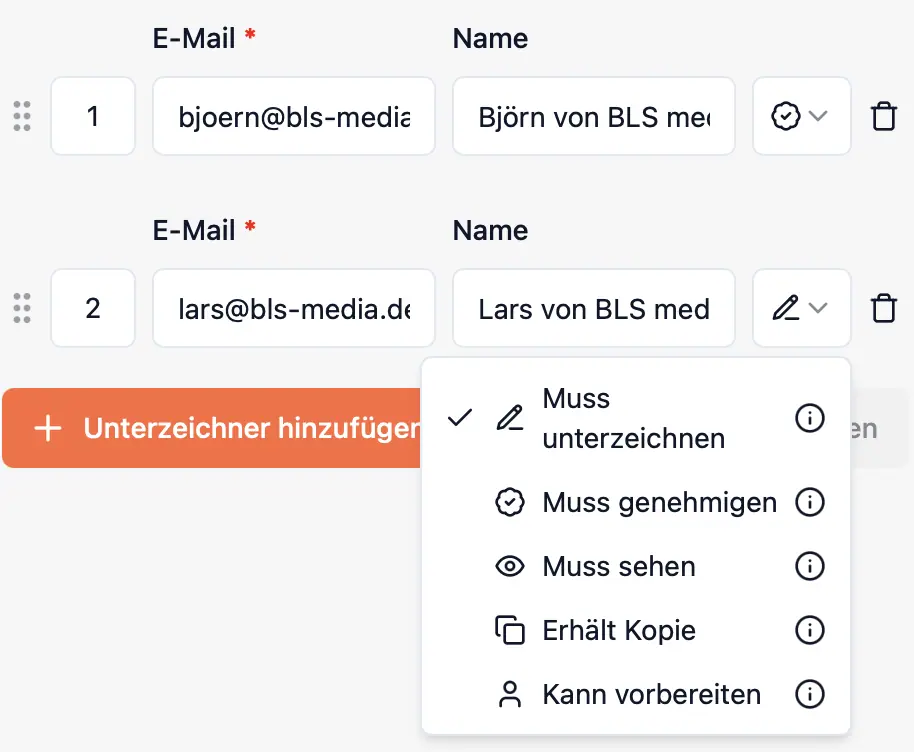Click the drag handle of signer 1

21,115
